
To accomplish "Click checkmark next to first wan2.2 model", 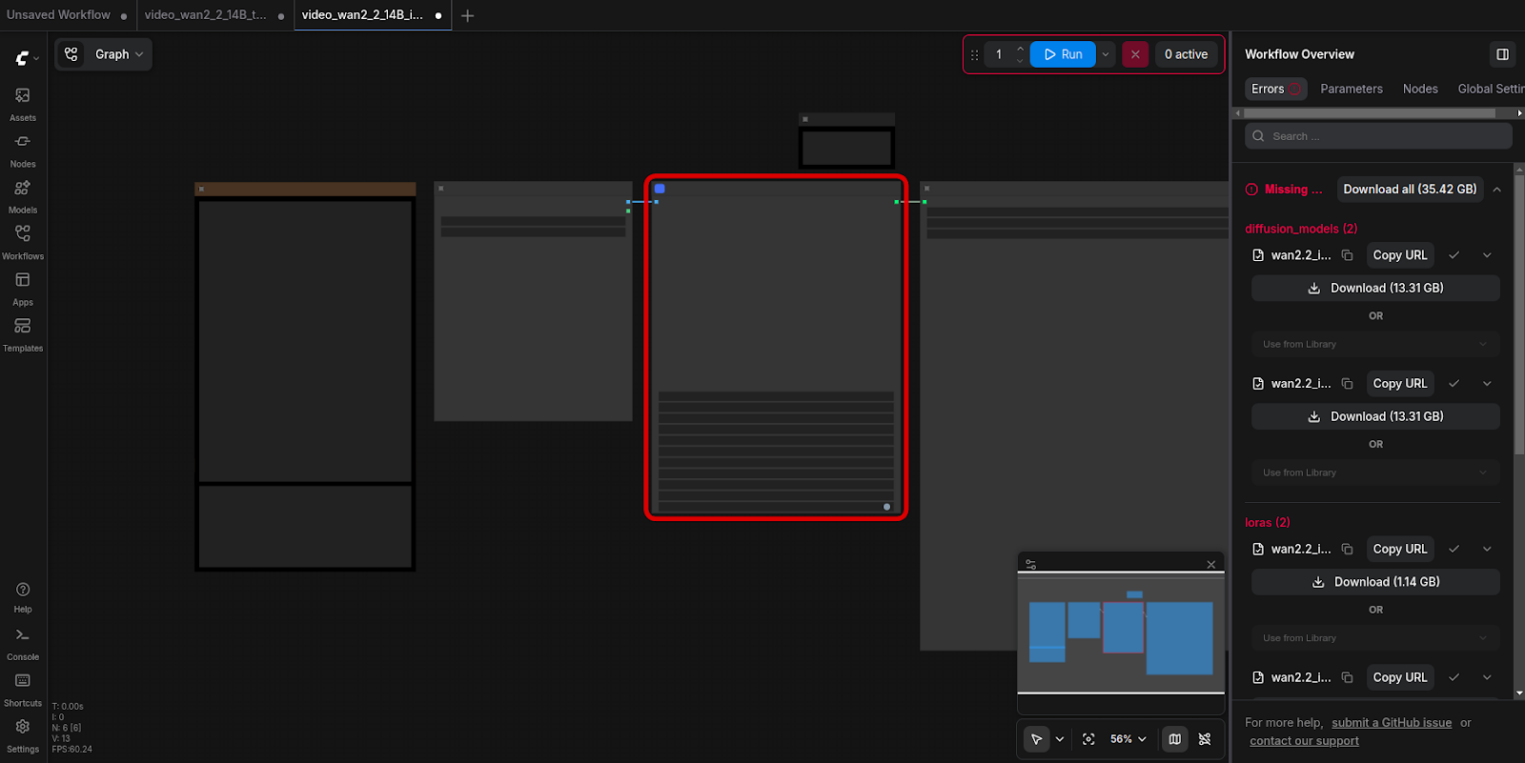I will click(x=1454, y=255).
